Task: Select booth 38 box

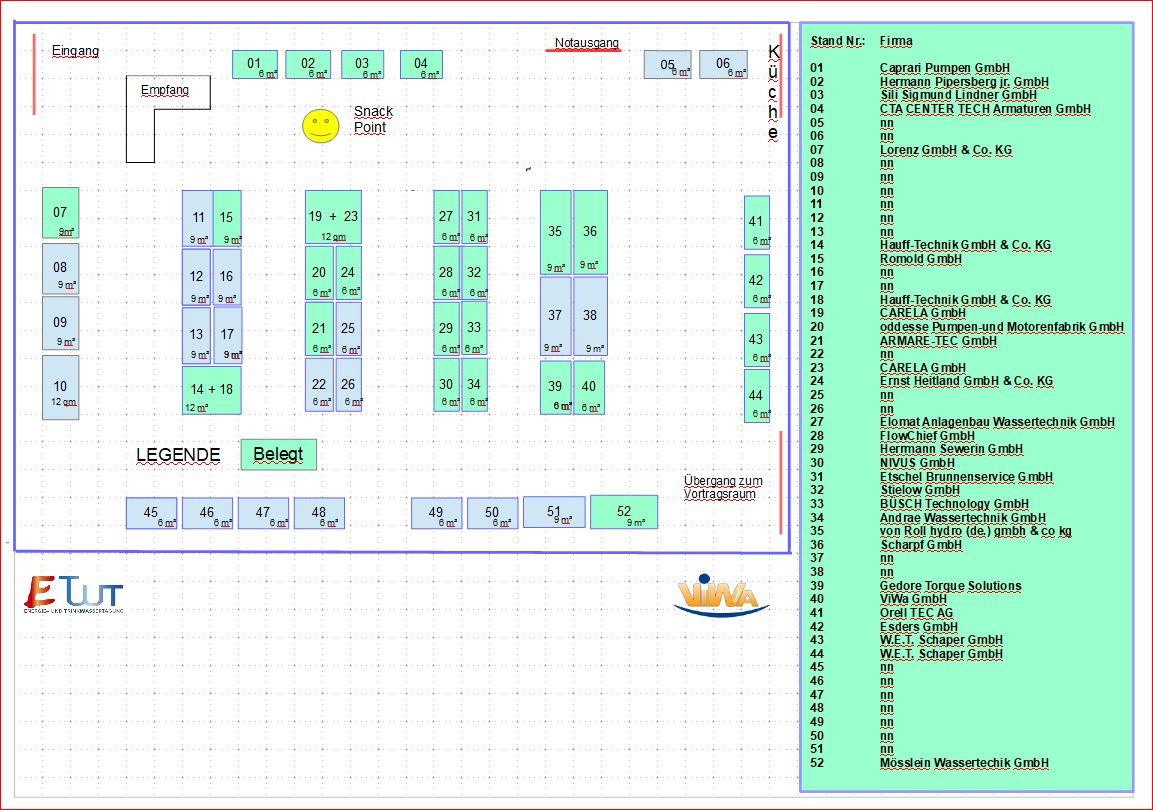Action: coord(590,317)
